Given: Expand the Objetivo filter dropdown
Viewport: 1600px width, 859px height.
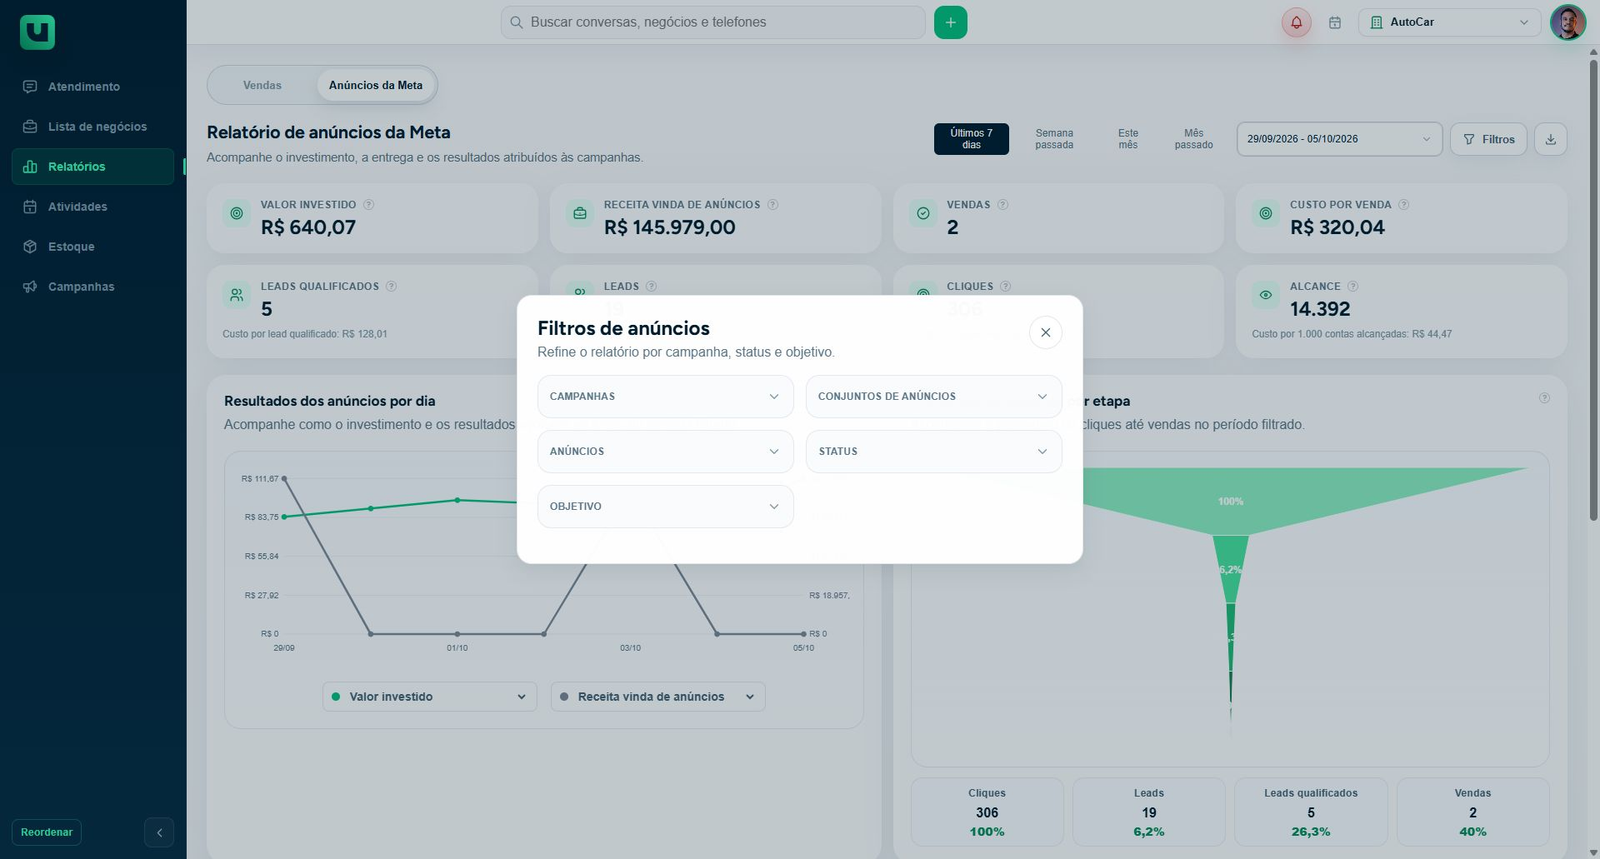Looking at the screenshot, I should click(665, 507).
